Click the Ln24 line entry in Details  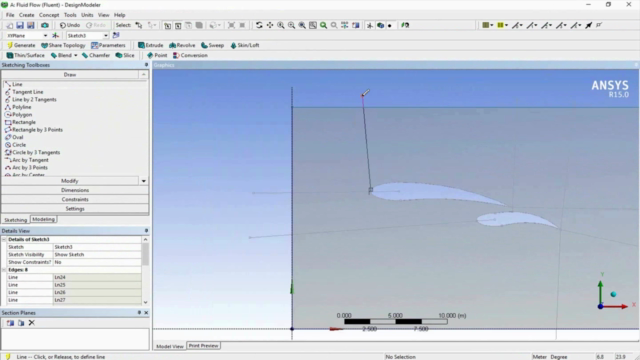click(97, 277)
